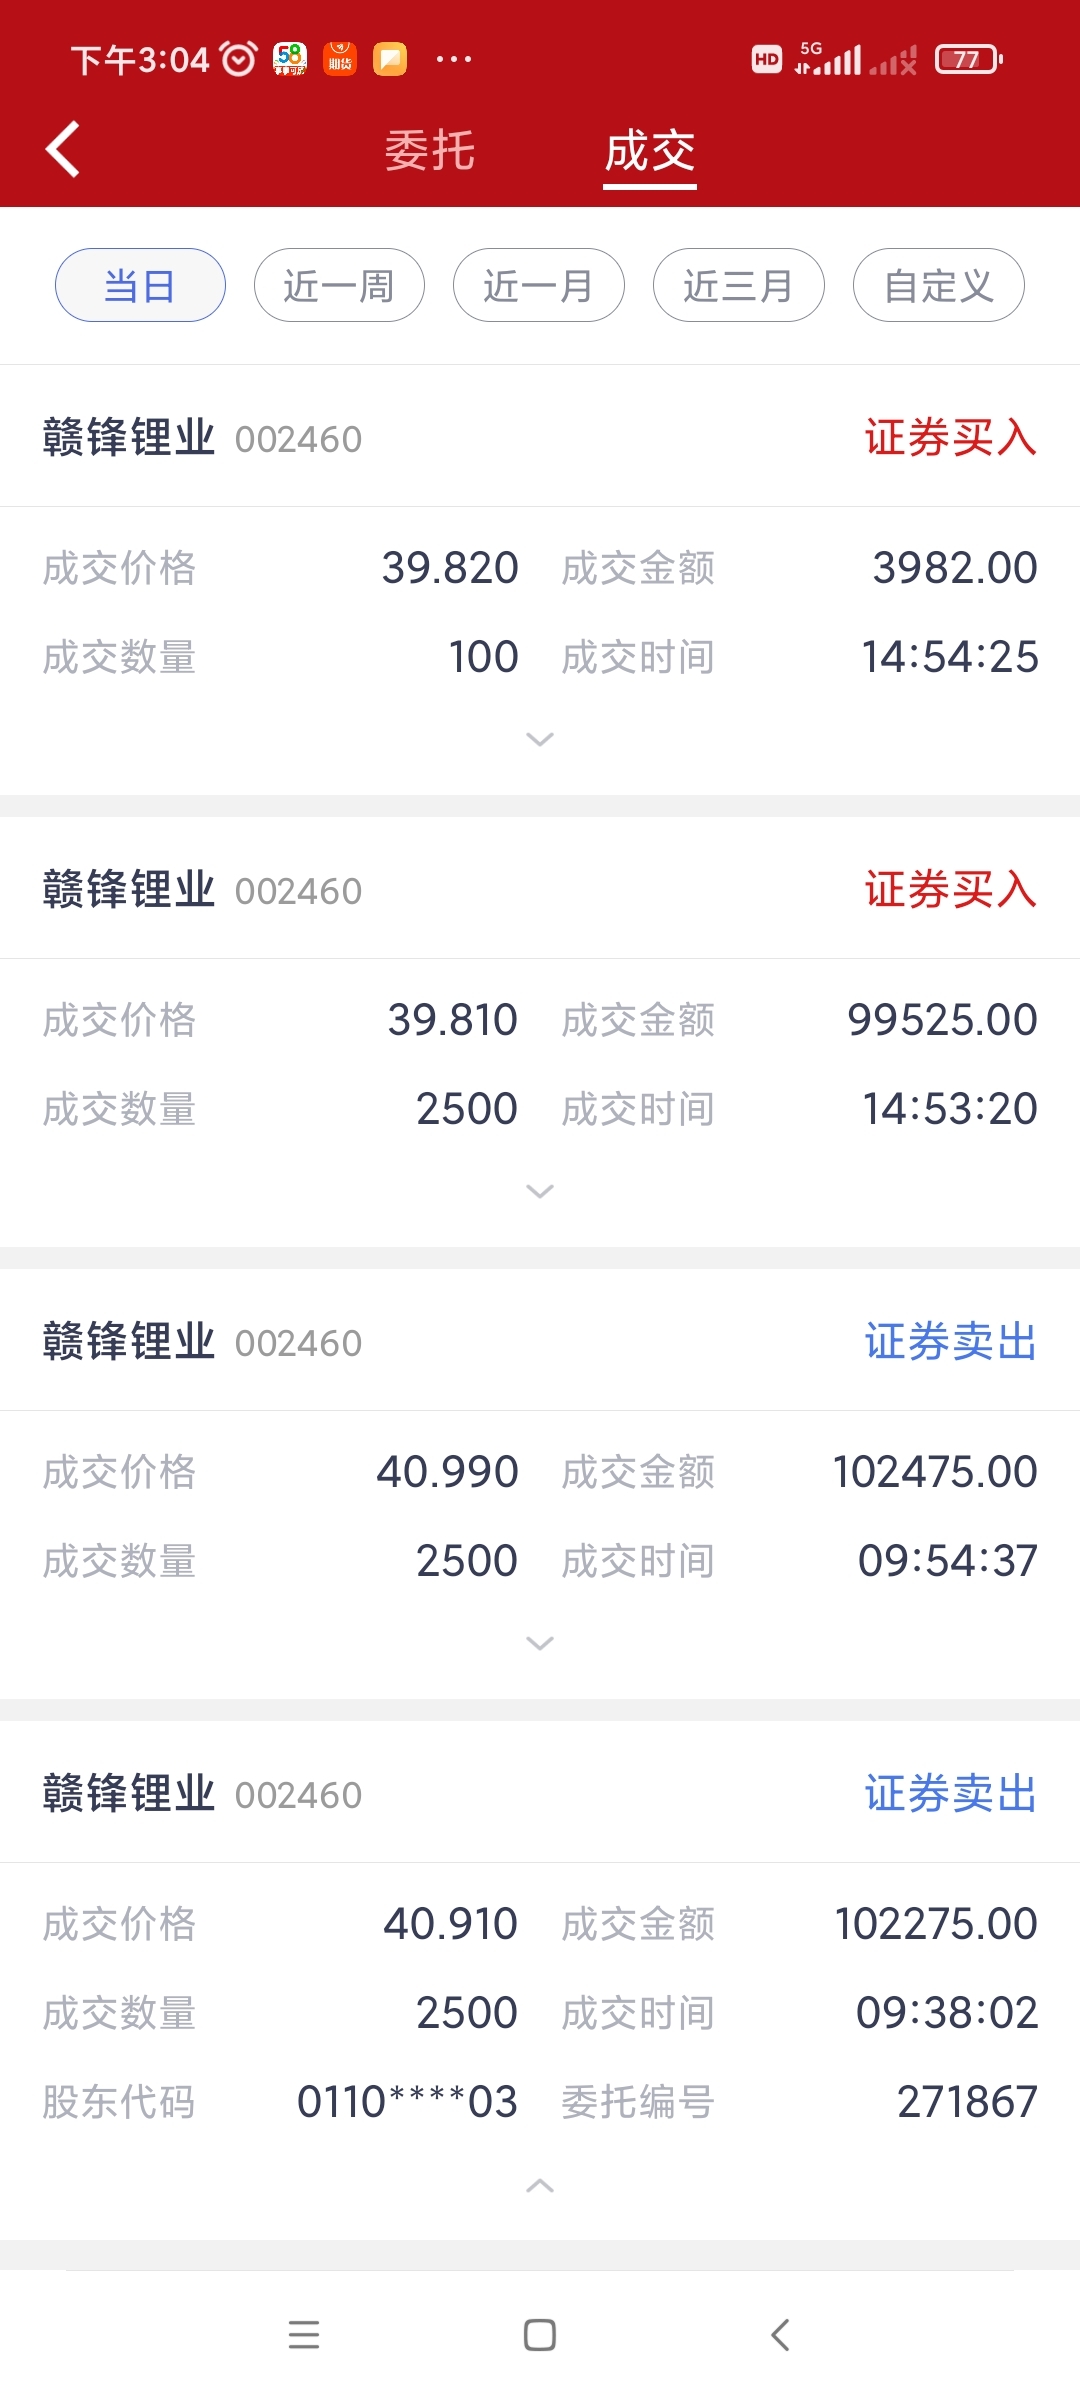The width and height of the screenshot is (1080, 2400).
Task: Tap the three-dot notifications overflow icon
Action: tap(454, 59)
